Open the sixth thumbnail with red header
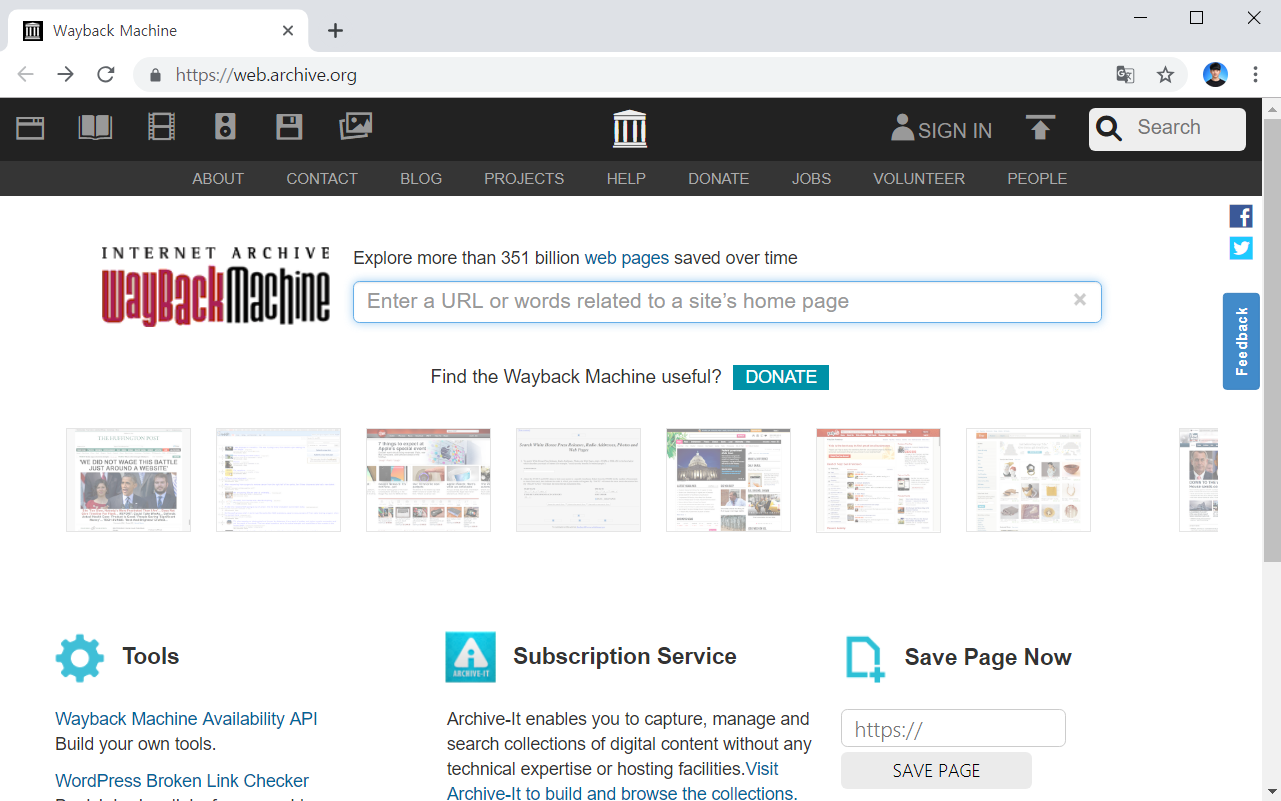 tap(878, 480)
